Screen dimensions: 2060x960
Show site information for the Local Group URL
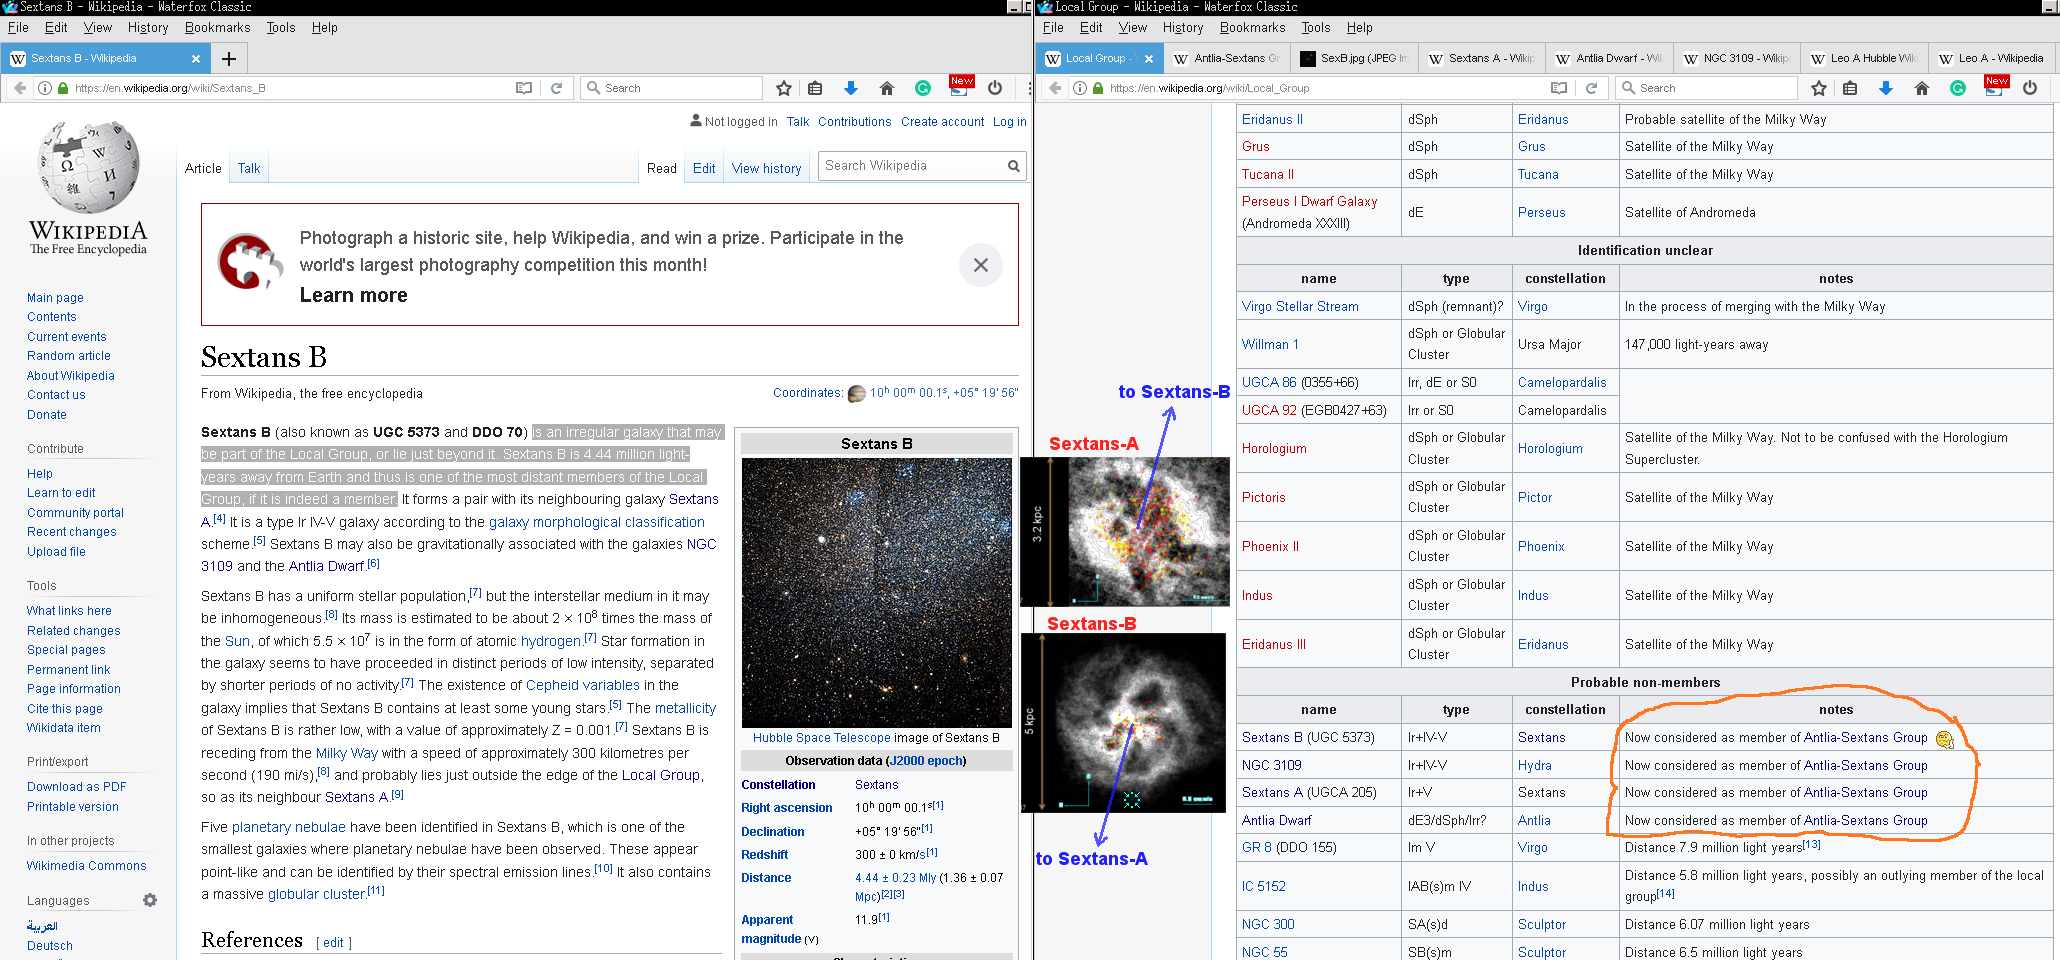(1080, 88)
